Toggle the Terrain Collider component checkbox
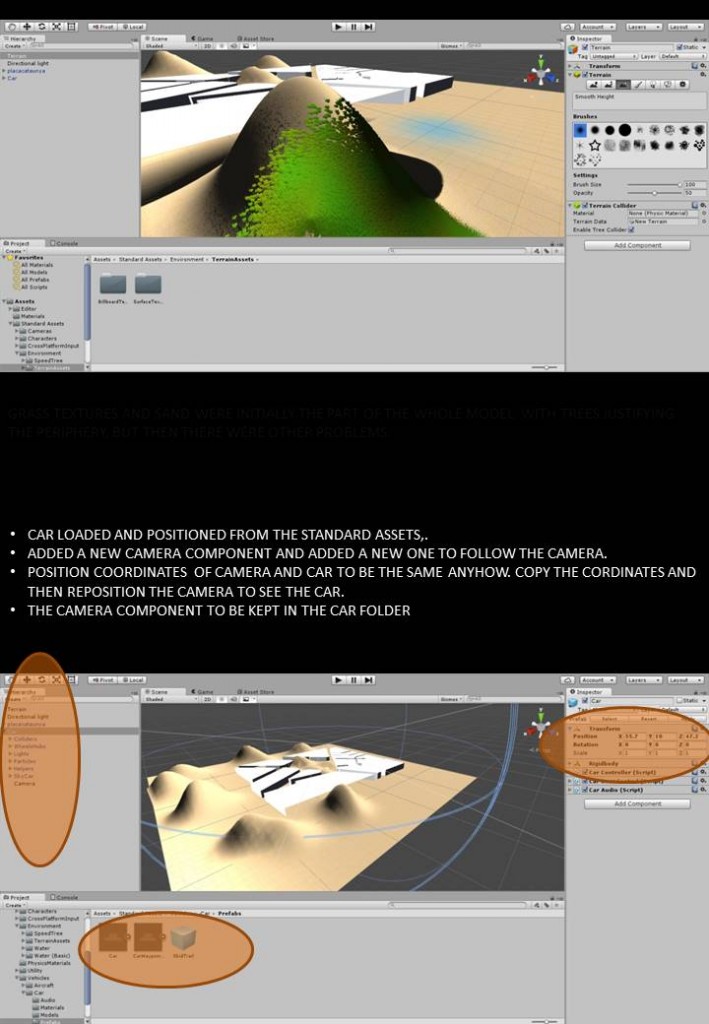The height and width of the screenshot is (1024, 709). tap(584, 205)
